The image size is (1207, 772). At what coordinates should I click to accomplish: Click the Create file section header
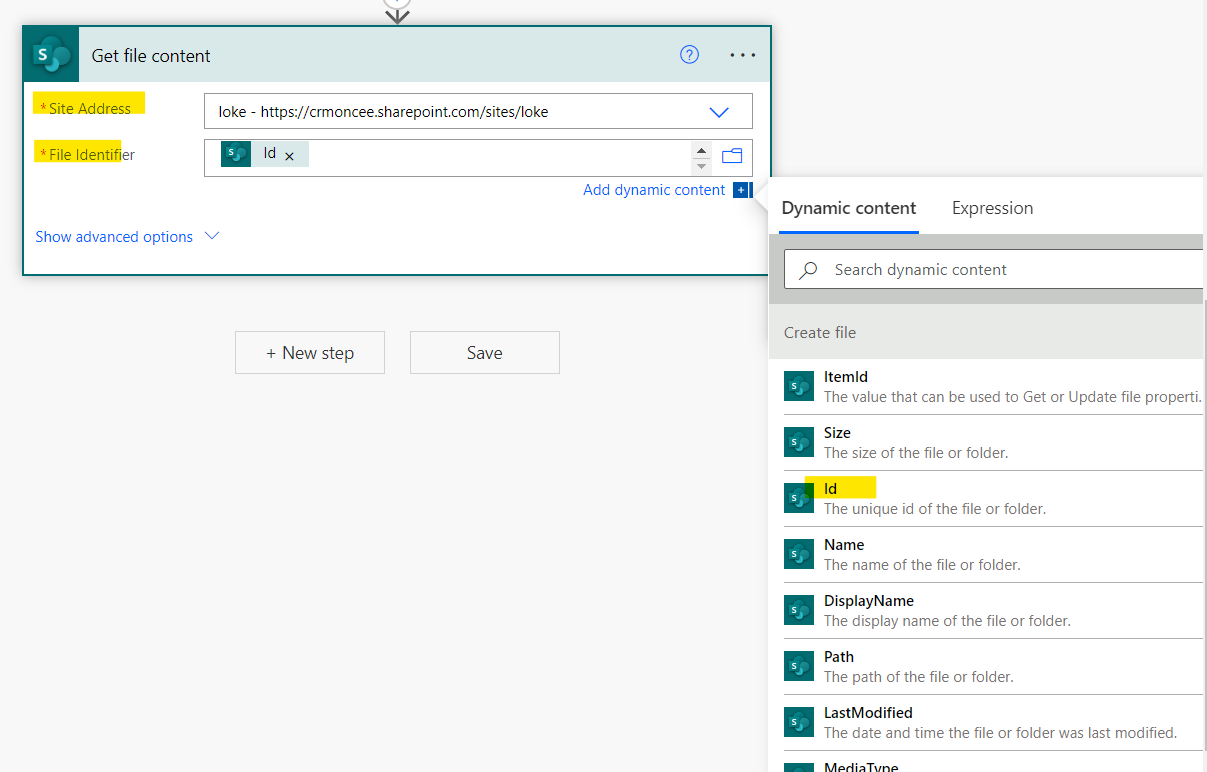click(987, 332)
